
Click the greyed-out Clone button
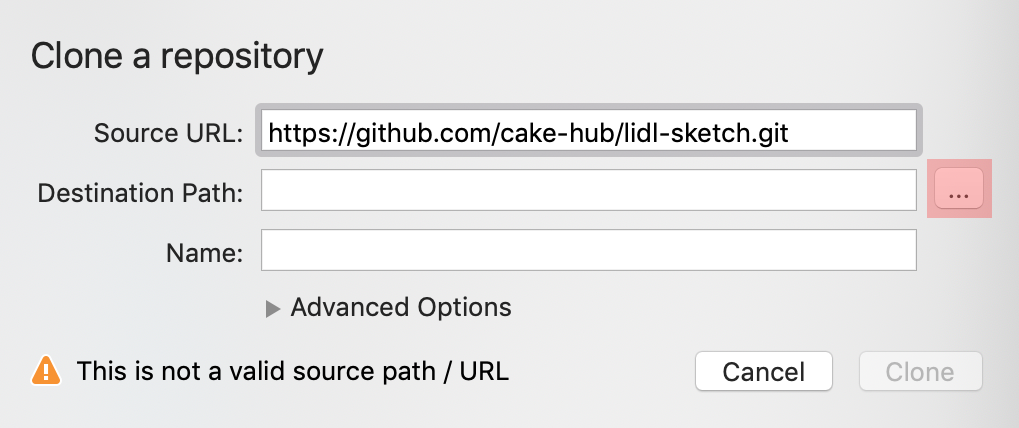click(920, 371)
